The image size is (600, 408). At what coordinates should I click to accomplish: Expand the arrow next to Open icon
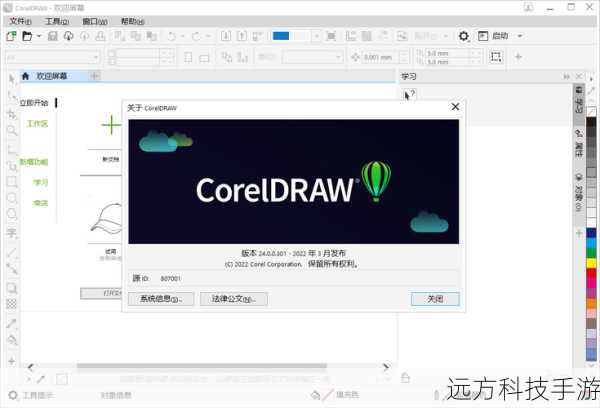(39, 36)
